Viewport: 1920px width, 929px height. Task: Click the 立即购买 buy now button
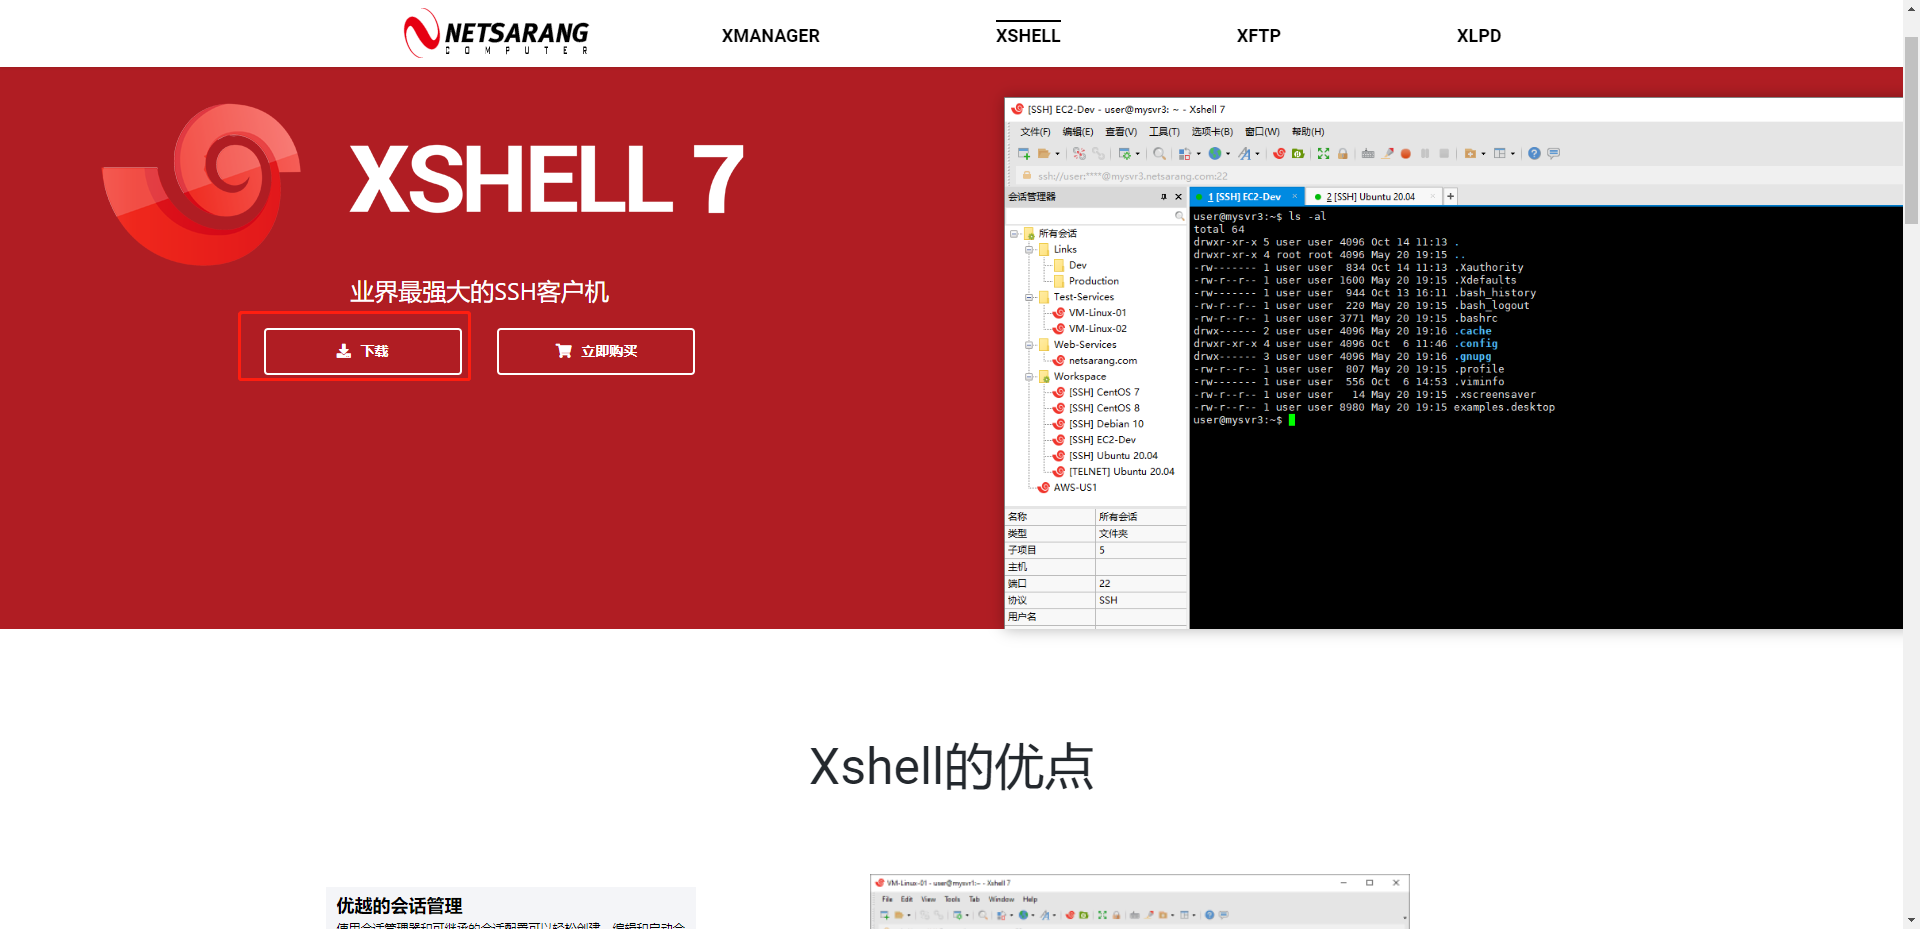pos(595,351)
